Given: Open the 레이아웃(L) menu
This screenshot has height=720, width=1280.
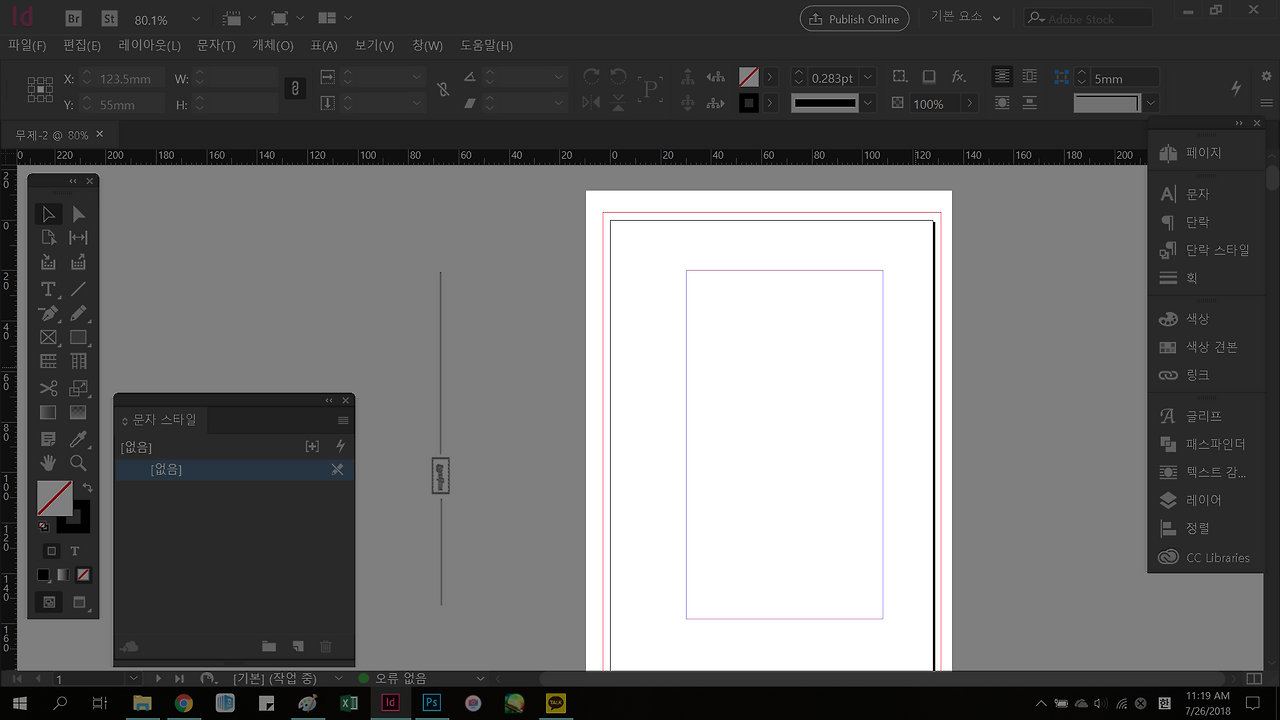Looking at the screenshot, I should pos(149,46).
